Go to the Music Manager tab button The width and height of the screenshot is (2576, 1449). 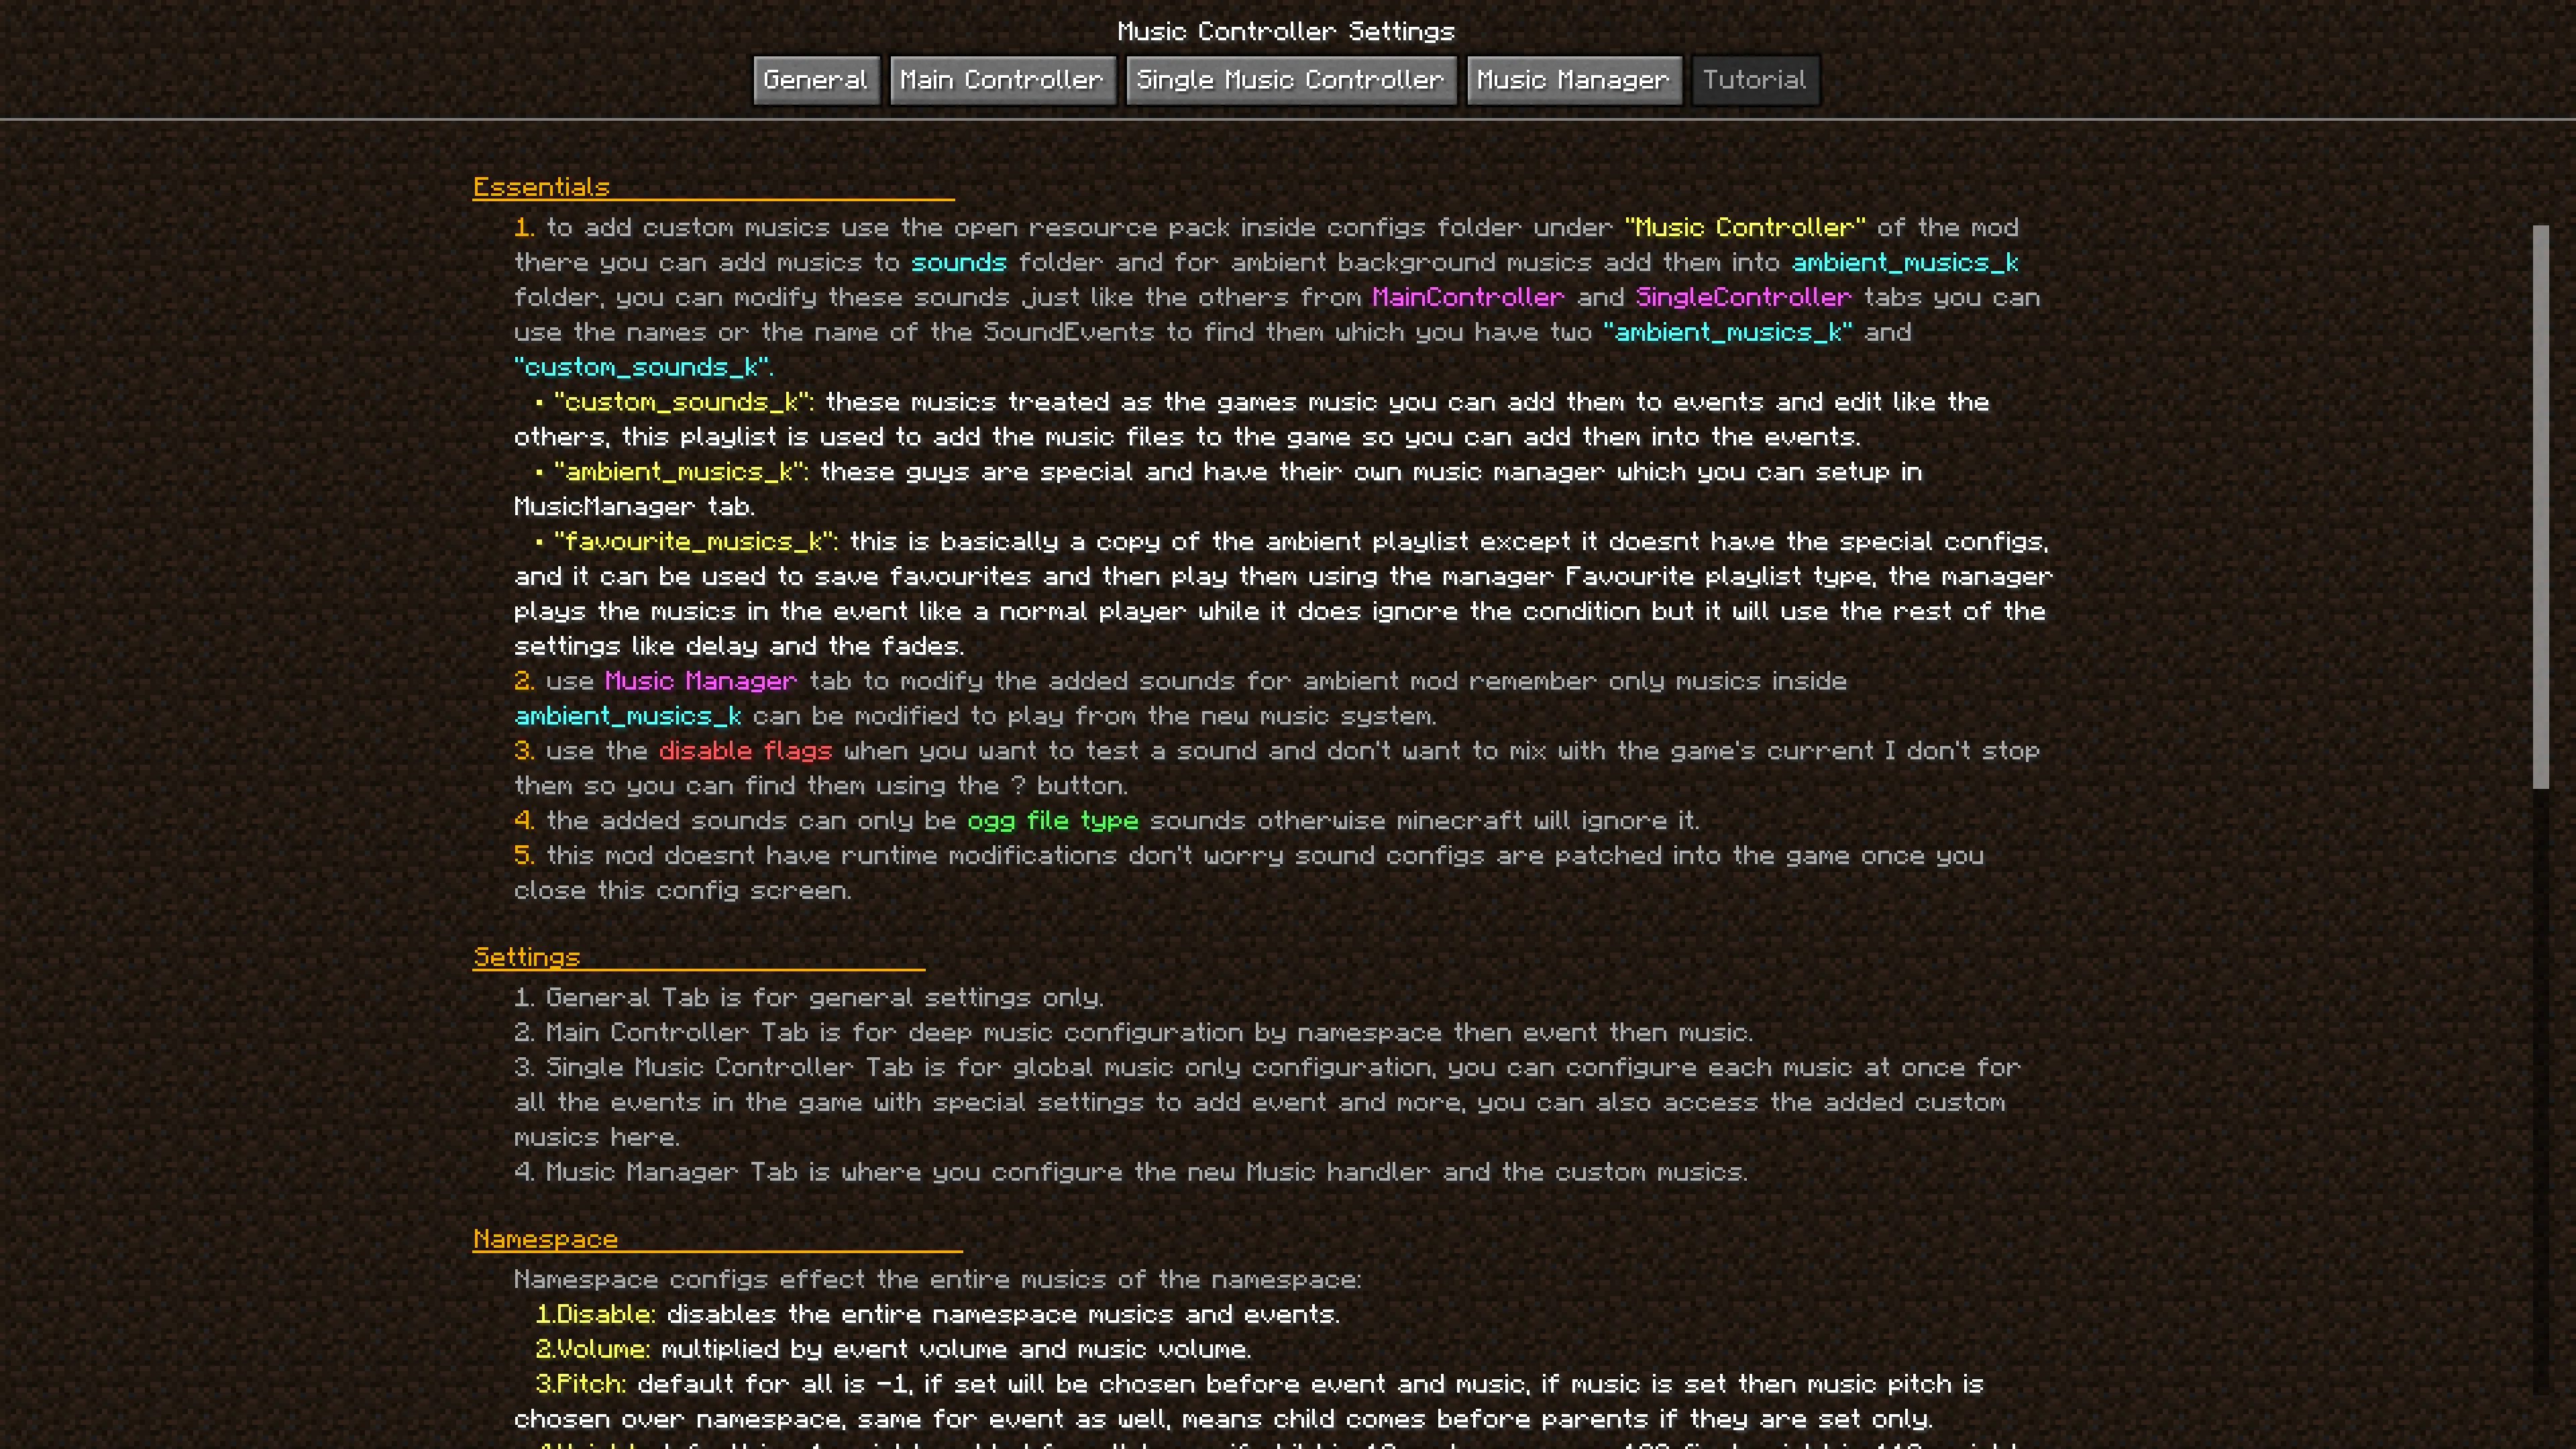(x=1574, y=80)
